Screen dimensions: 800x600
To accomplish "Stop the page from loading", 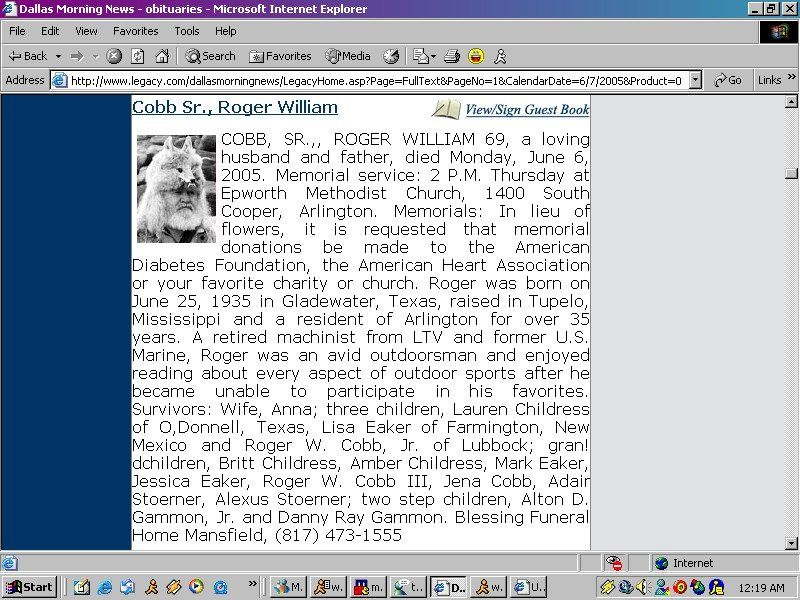I will click(x=114, y=56).
